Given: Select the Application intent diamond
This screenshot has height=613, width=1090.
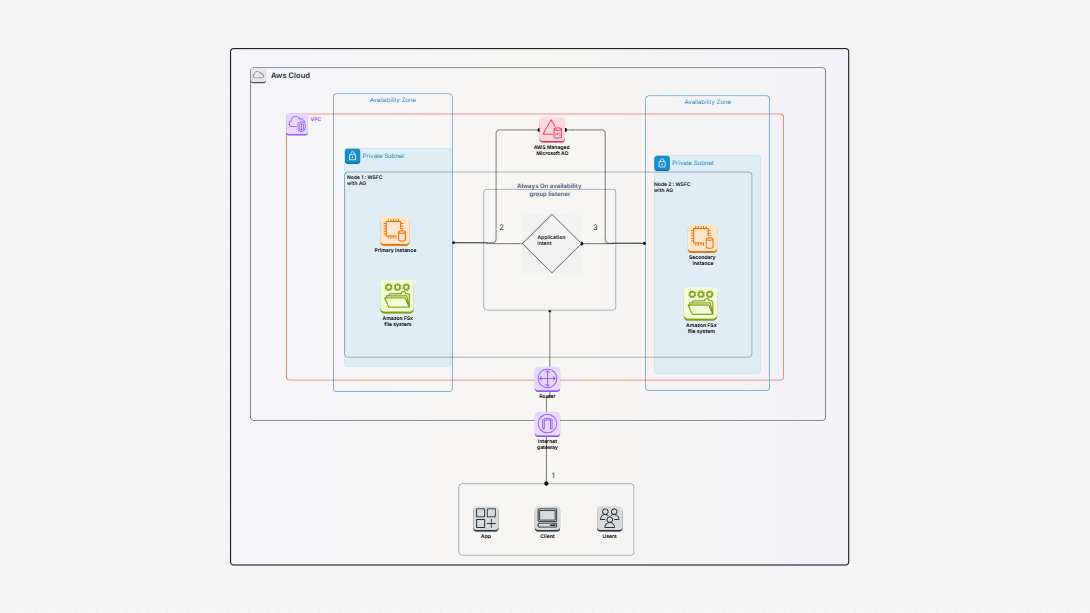Looking at the screenshot, I should pyautogui.click(x=551, y=243).
